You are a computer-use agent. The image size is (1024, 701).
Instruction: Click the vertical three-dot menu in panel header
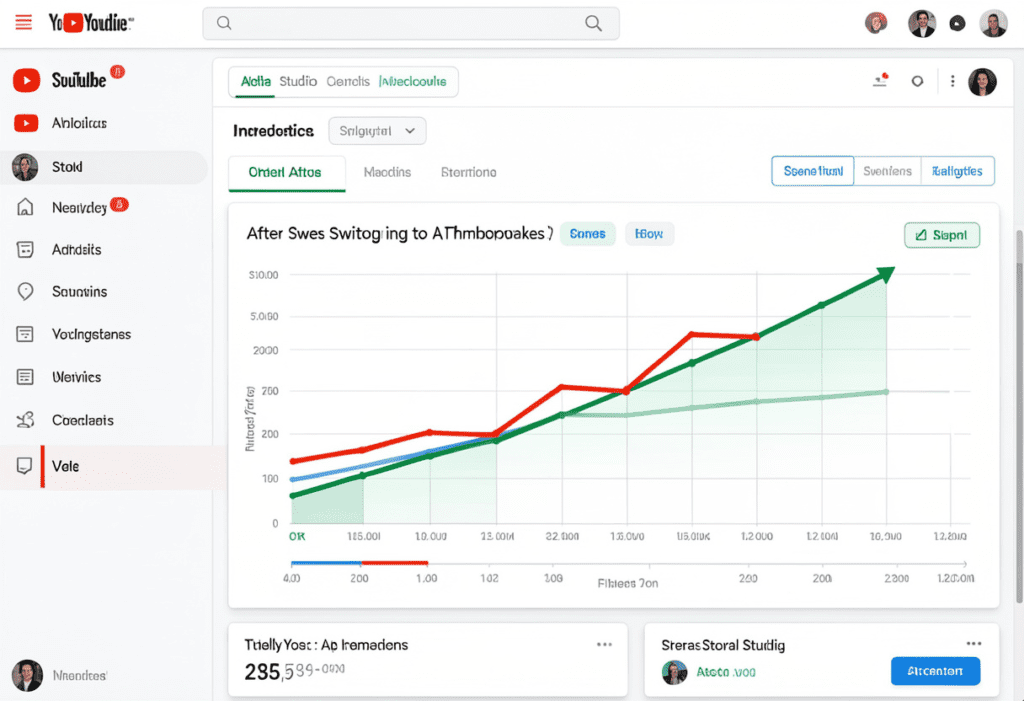click(x=952, y=82)
